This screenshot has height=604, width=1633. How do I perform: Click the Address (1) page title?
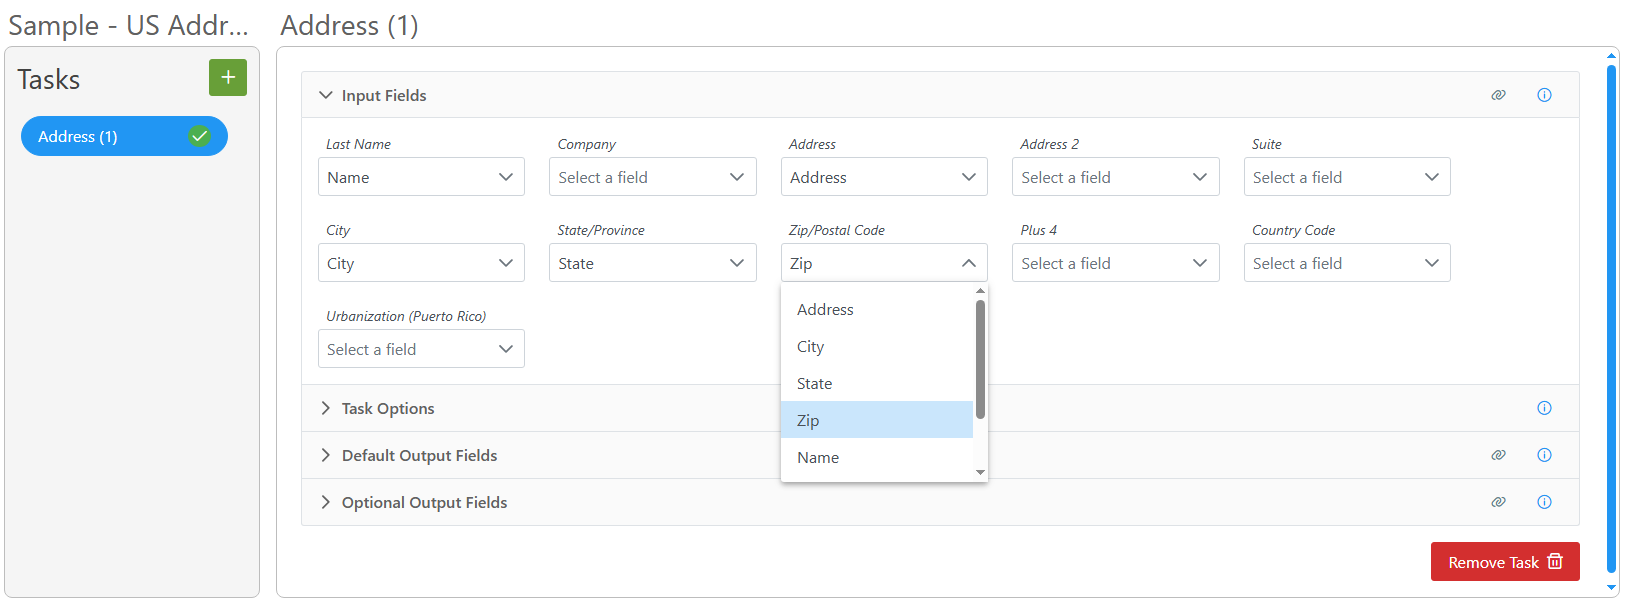[x=349, y=25]
